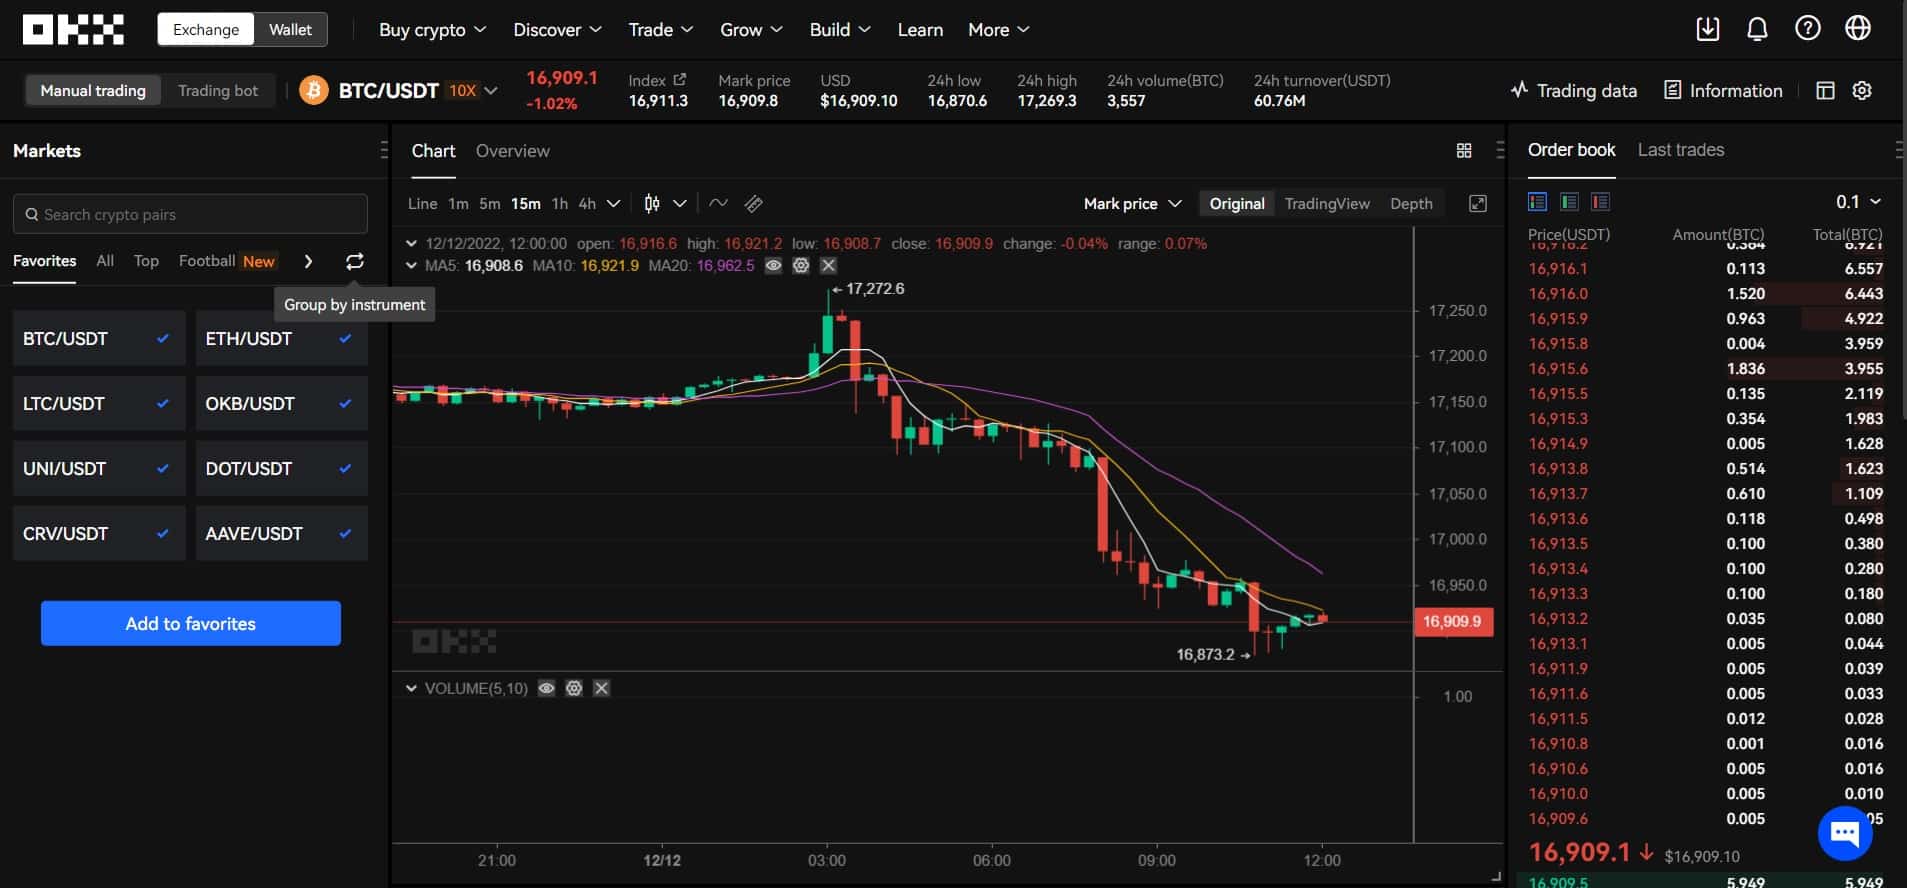Open the chart grid layout icon
The width and height of the screenshot is (1907, 888).
[1464, 150]
